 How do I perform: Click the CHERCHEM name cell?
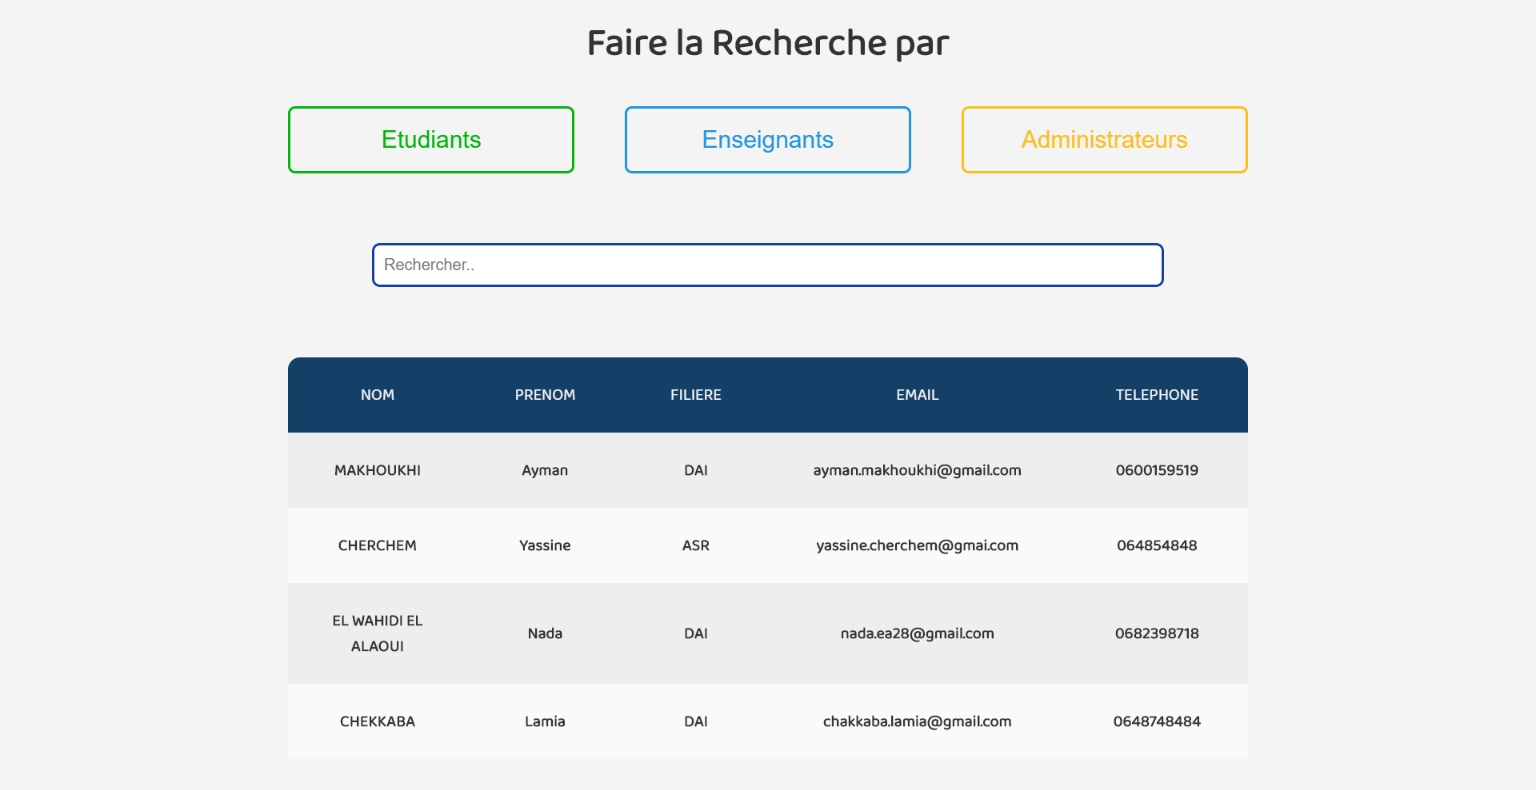377,545
